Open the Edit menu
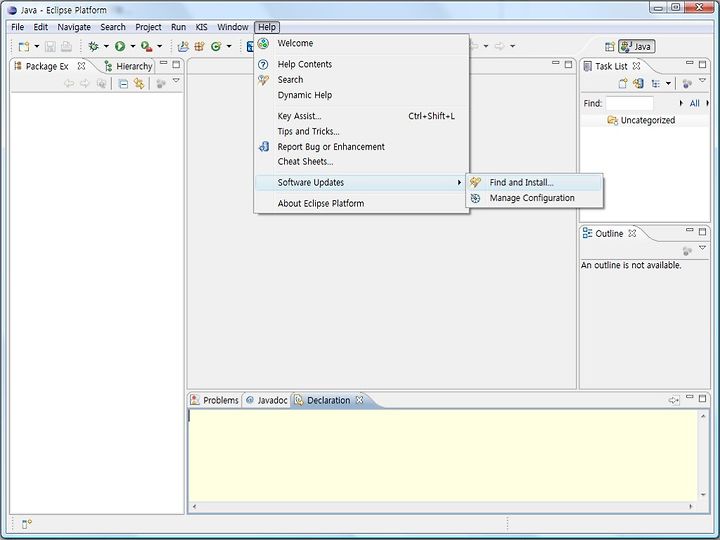 pyautogui.click(x=40, y=27)
